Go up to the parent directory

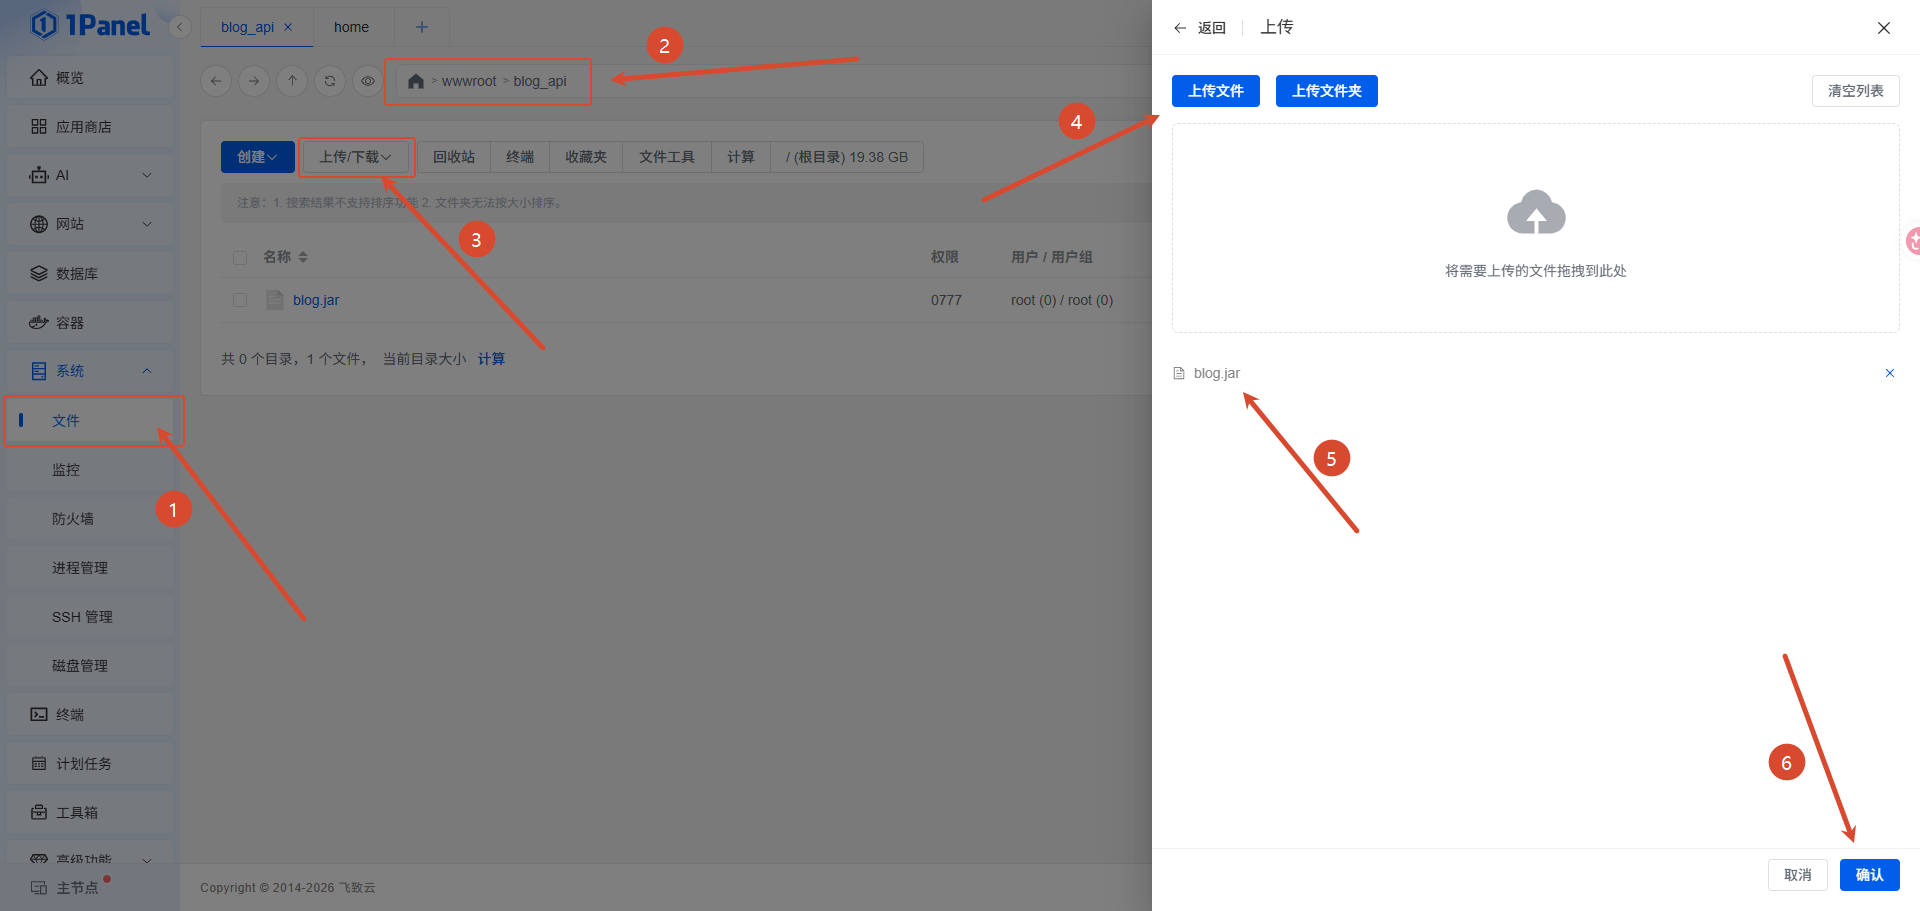[292, 81]
